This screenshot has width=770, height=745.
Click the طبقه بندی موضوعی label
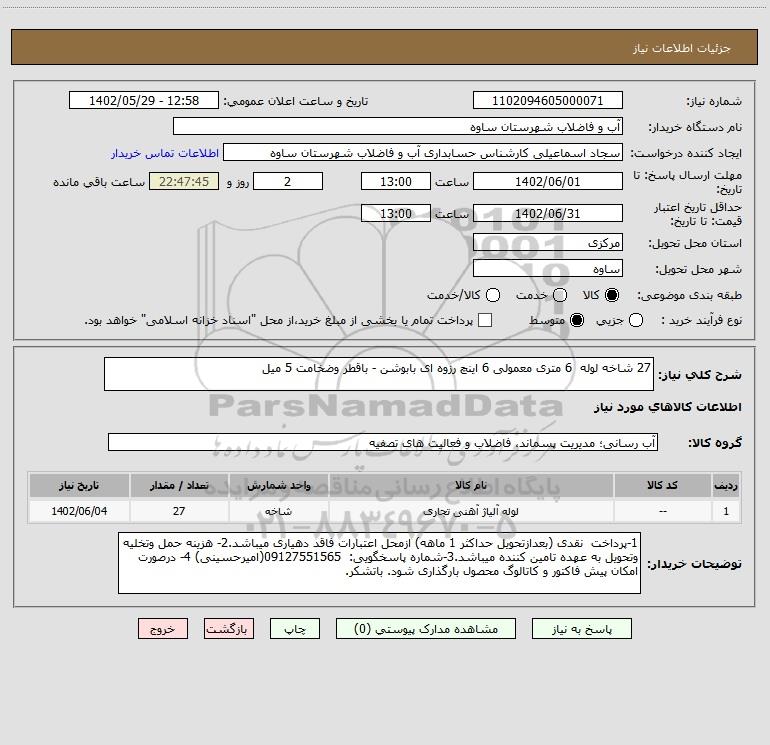point(689,295)
